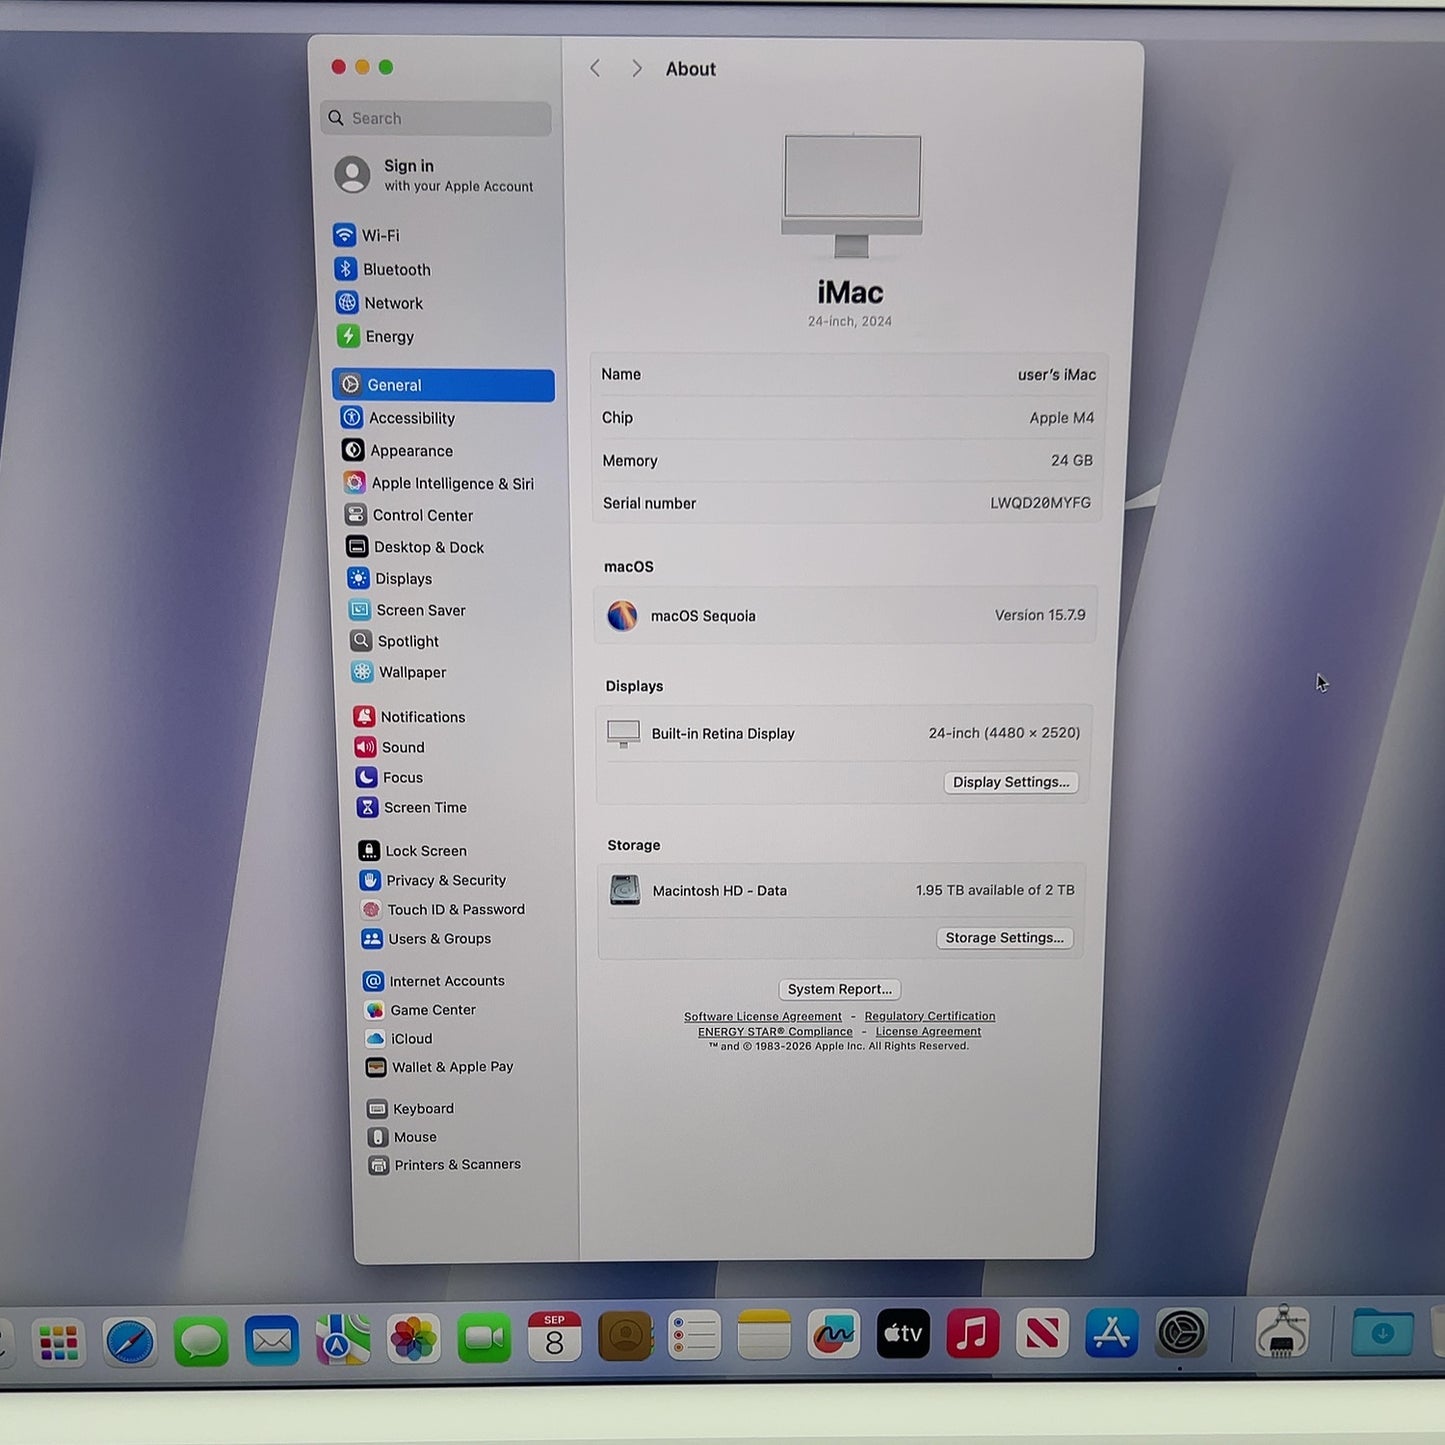Open the Calendar icon in the Dock
1445x1445 pixels.
[x=554, y=1337]
